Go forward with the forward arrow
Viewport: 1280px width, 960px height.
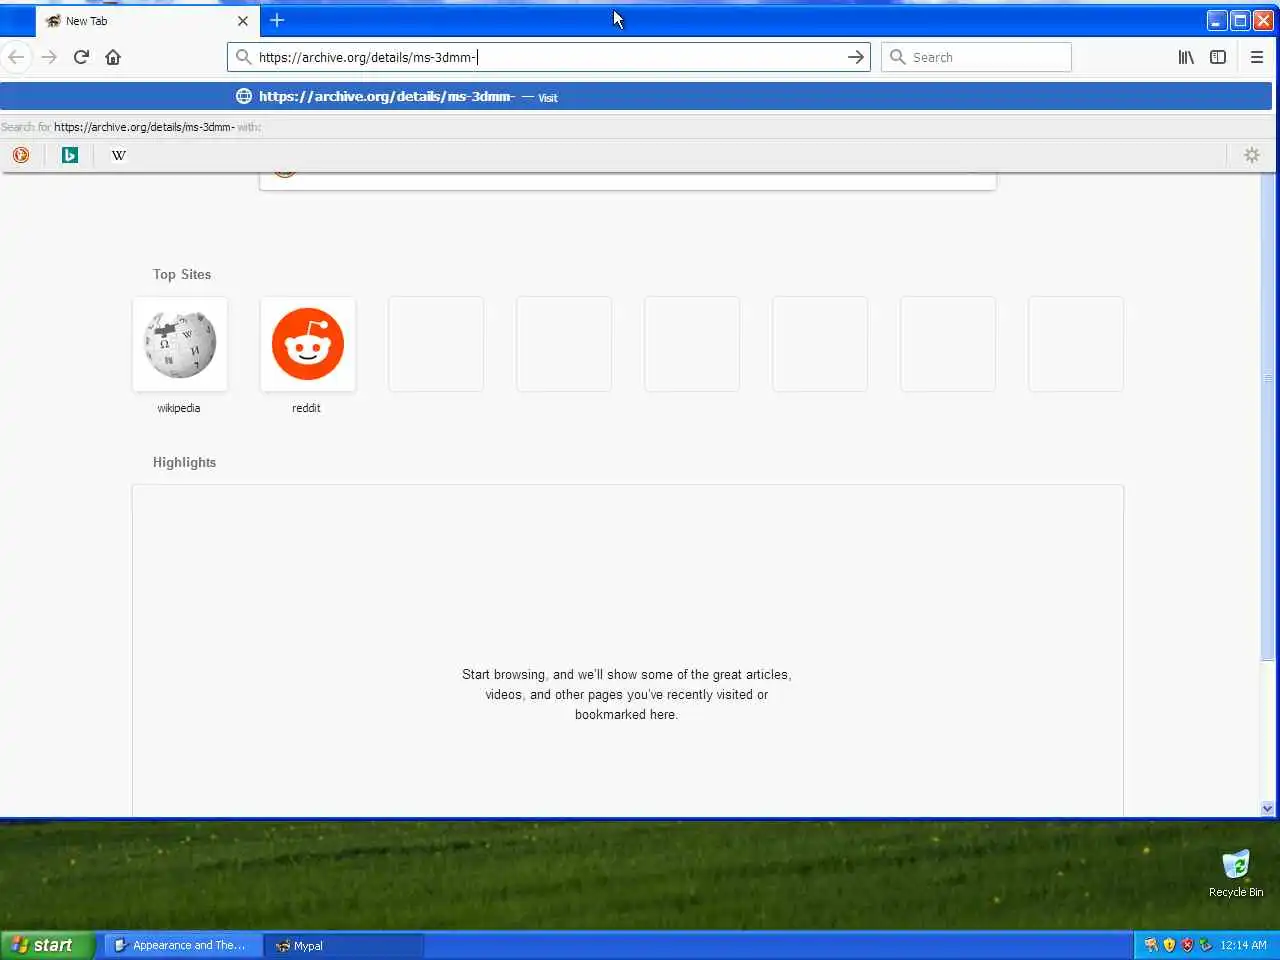[49, 57]
